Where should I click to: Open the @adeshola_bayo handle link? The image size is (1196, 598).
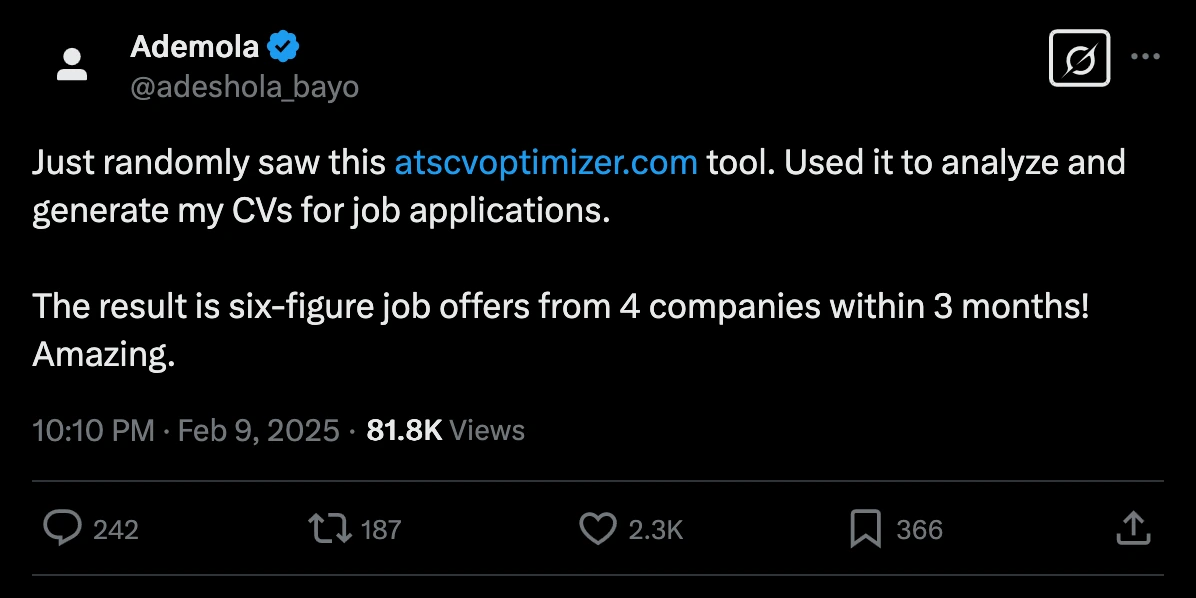point(244,88)
